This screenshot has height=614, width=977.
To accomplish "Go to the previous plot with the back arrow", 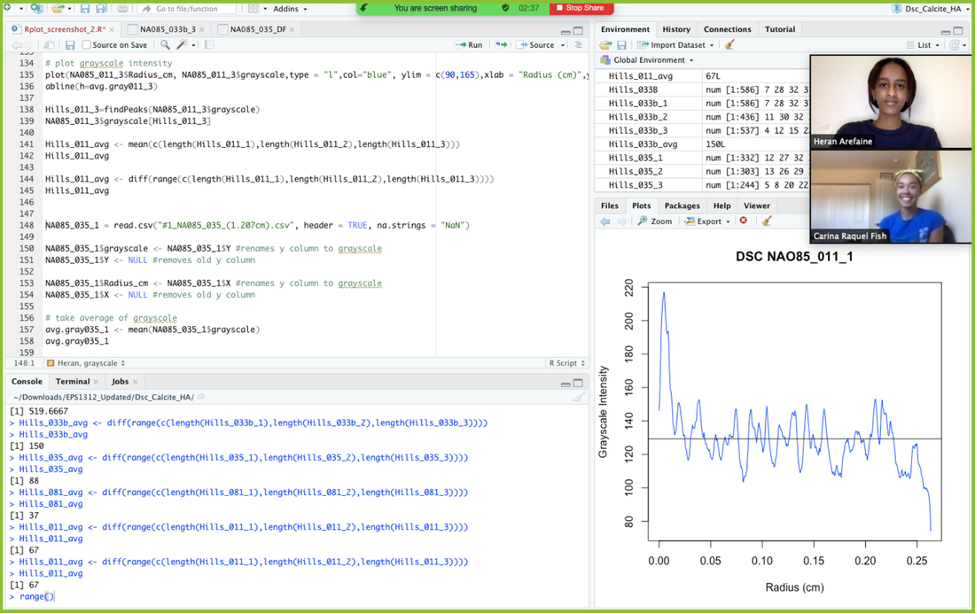I will [605, 221].
